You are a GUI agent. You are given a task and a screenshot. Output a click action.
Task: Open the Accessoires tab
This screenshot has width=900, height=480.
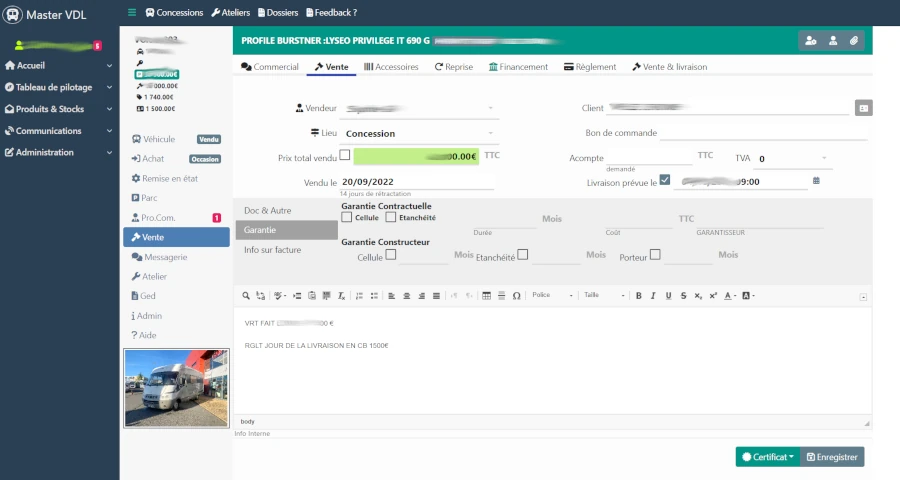point(391,67)
